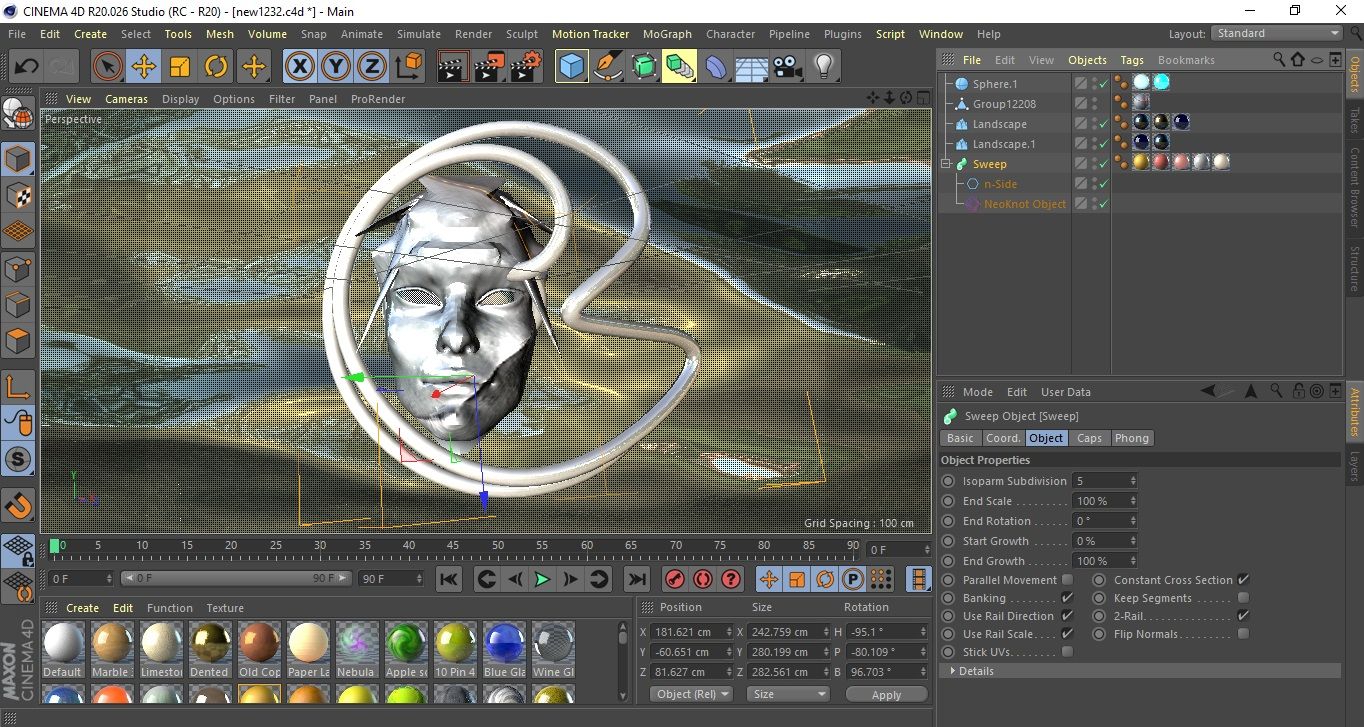The width and height of the screenshot is (1364, 727).
Task: Switch to Texture mode icon
Action: [x=18, y=195]
